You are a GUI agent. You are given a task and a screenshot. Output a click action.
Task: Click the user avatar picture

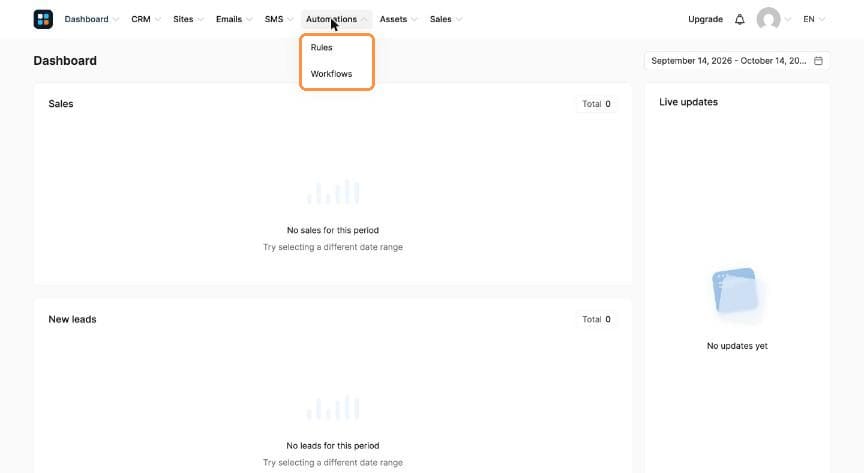[x=768, y=19]
